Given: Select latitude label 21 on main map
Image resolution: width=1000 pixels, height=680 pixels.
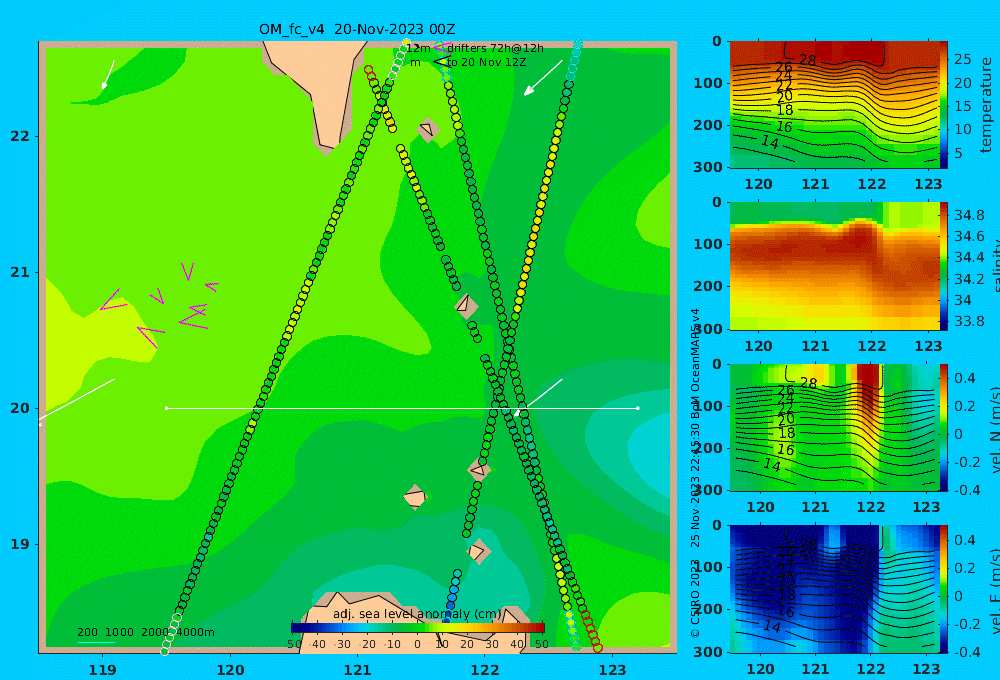Looking at the screenshot, I should 20,272.
